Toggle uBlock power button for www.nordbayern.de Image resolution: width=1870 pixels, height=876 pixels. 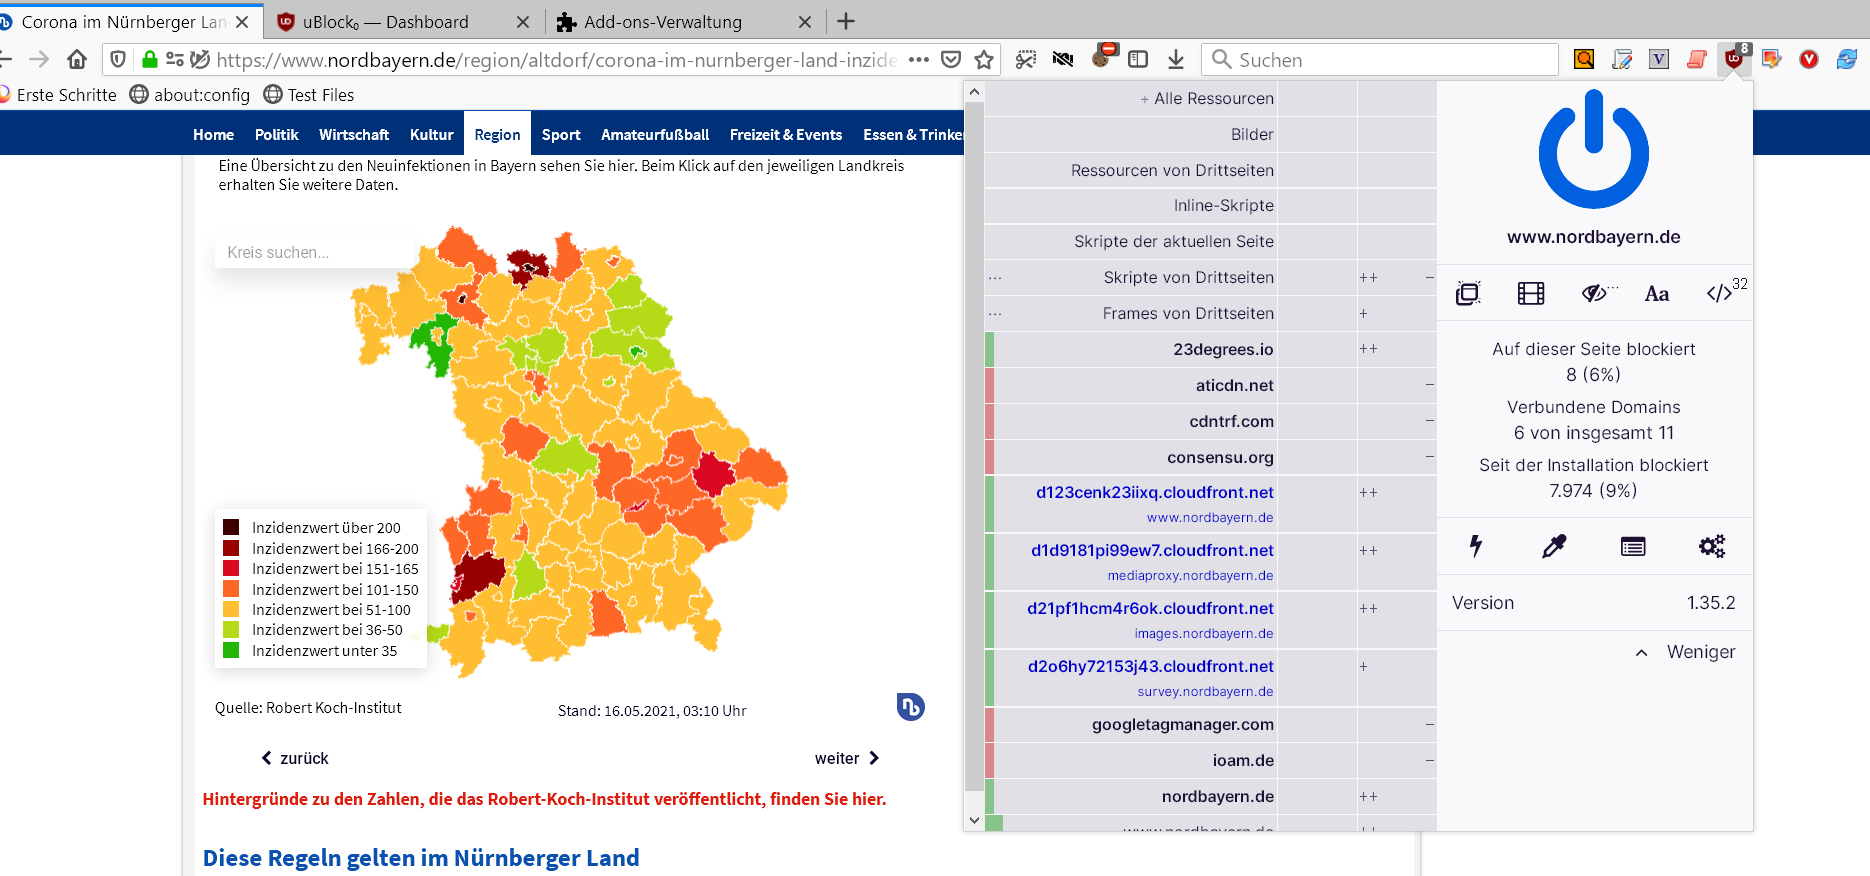1594,150
